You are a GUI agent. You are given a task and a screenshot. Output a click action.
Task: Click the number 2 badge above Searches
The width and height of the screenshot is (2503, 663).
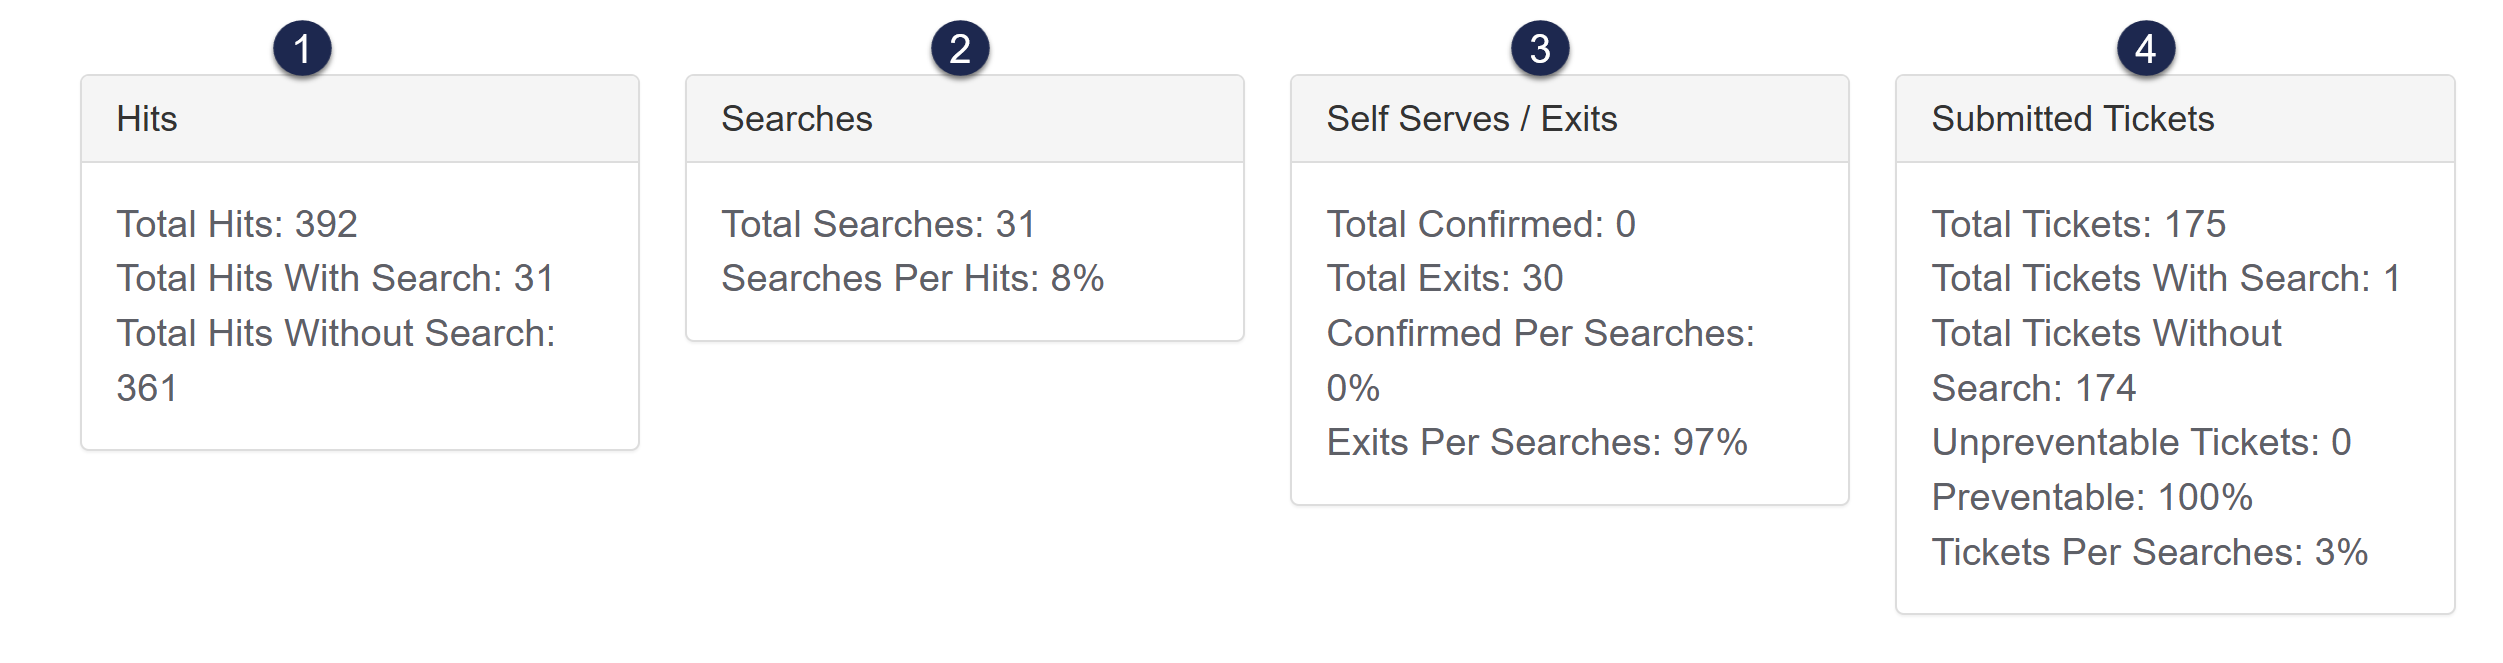point(960,49)
